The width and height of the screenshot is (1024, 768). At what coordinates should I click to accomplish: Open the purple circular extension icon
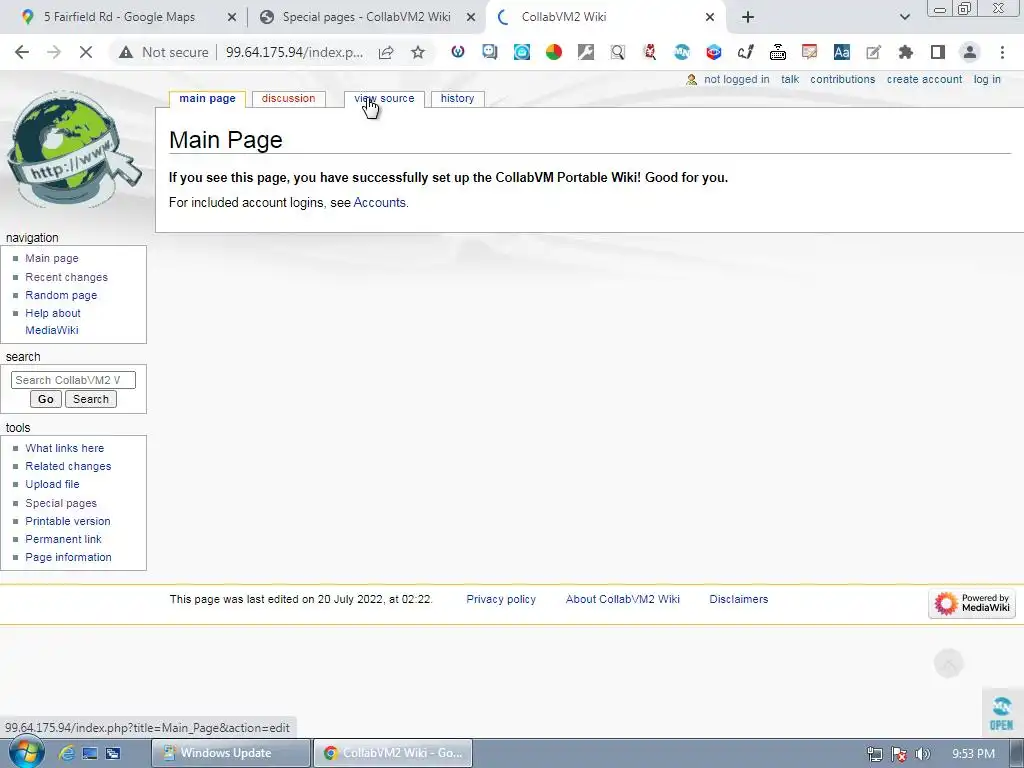coord(458,52)
